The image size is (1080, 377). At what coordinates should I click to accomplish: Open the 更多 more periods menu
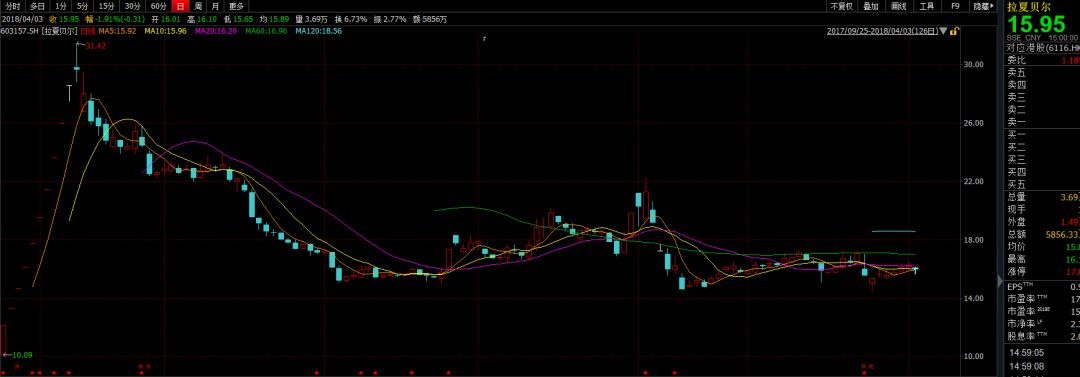[236, 6]
